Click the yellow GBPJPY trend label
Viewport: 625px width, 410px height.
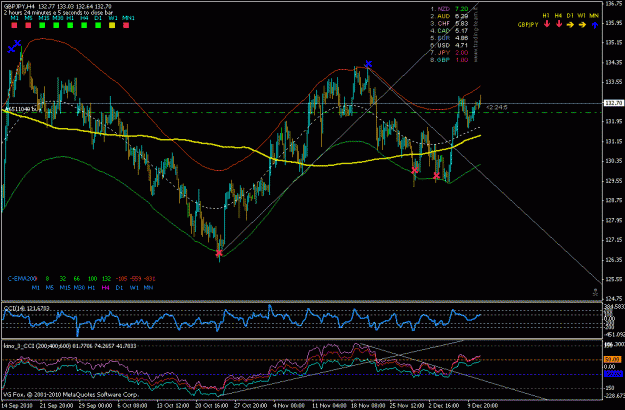tap(528, 25)
